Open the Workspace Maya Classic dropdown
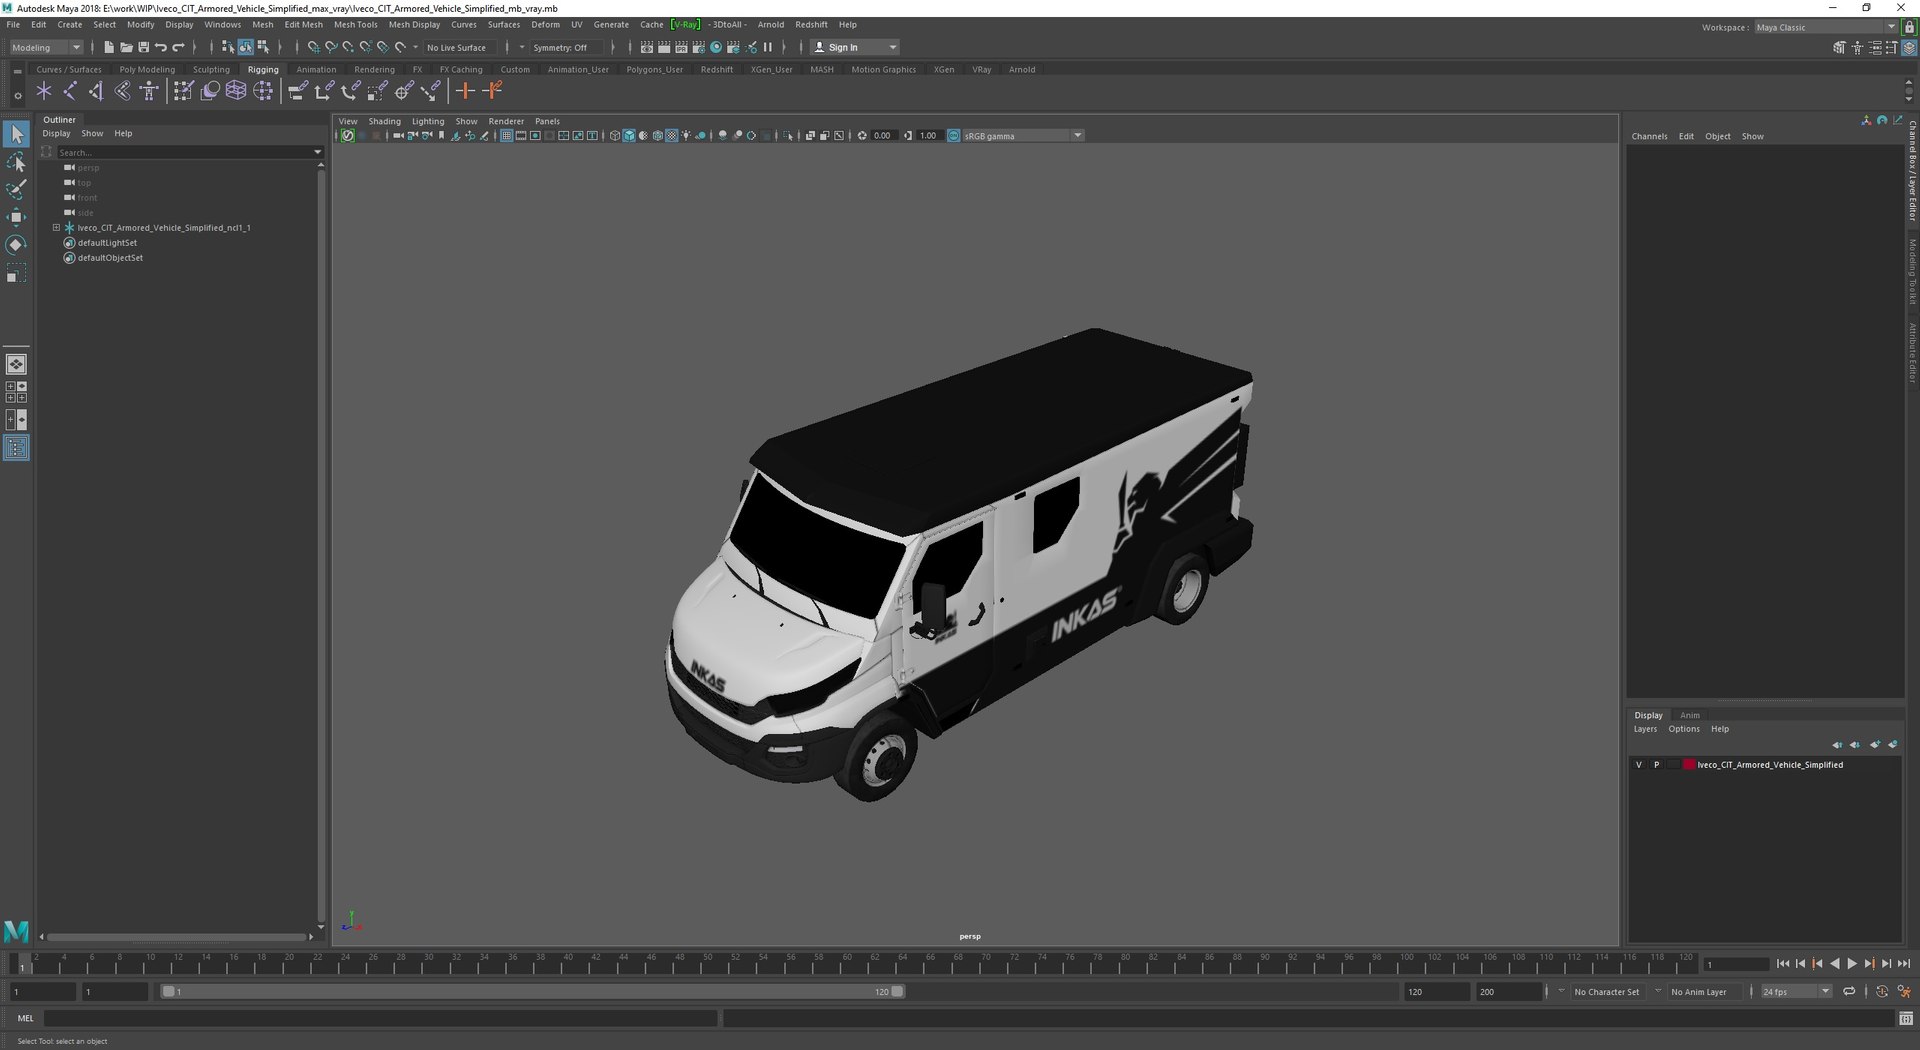 coord(1825,27)
